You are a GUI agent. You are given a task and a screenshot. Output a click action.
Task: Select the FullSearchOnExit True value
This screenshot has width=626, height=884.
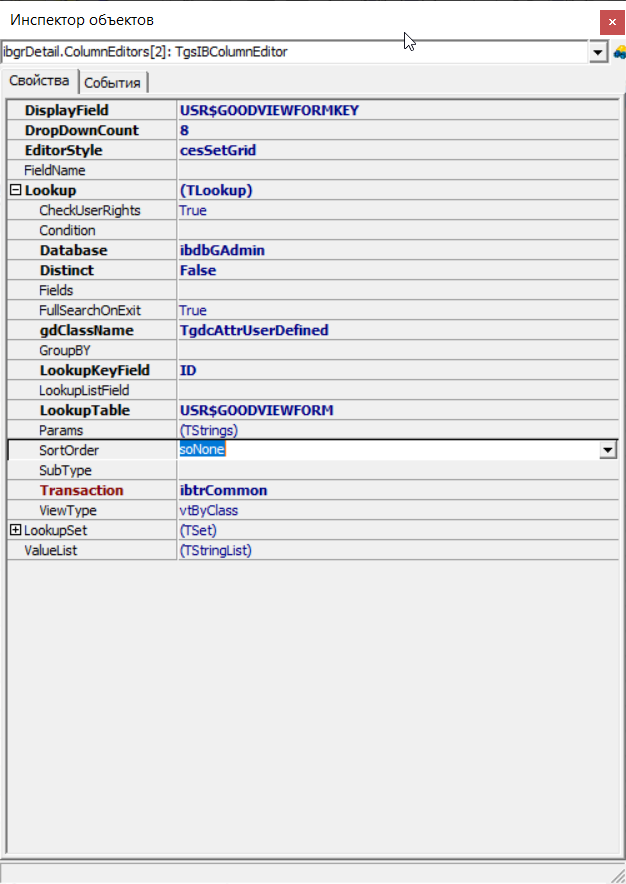click(x=193, y=310)
